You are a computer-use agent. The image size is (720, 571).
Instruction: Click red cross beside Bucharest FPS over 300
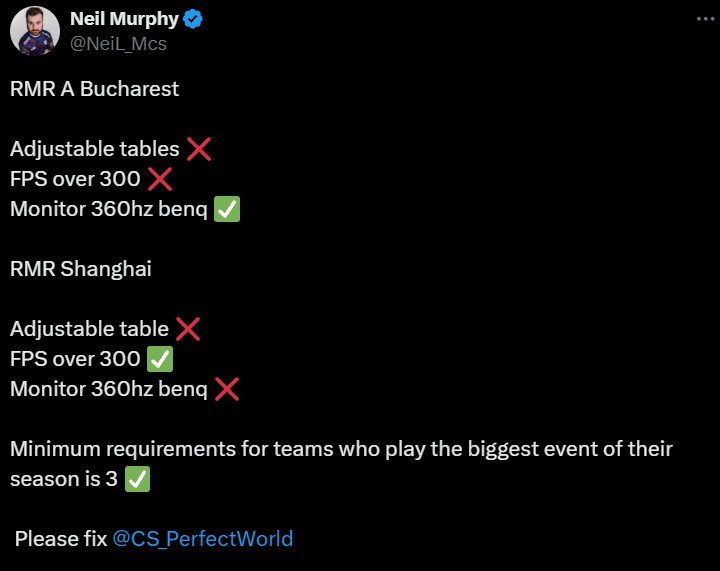click(x=160, y=179)
